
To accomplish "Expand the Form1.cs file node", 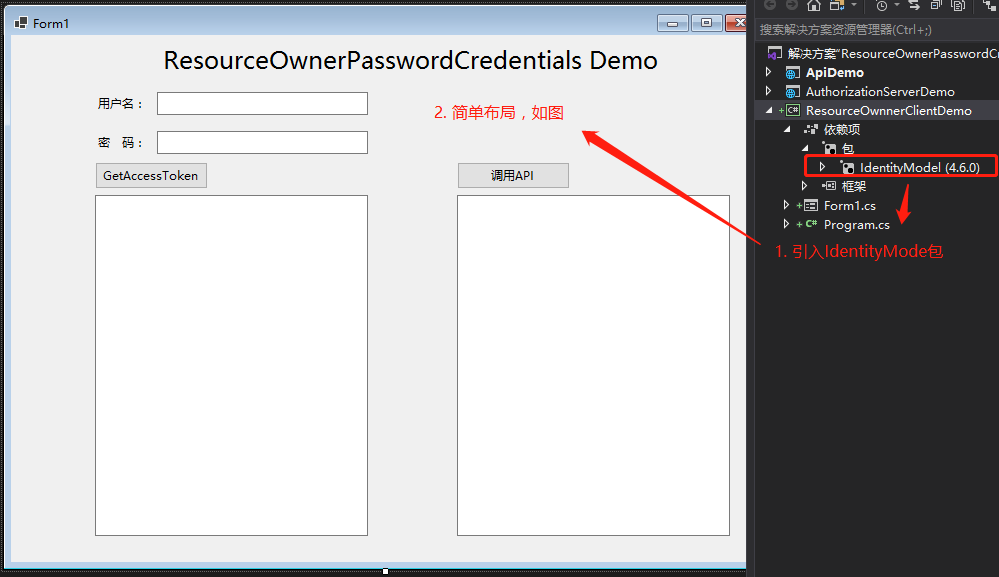I will coord(787,205).
